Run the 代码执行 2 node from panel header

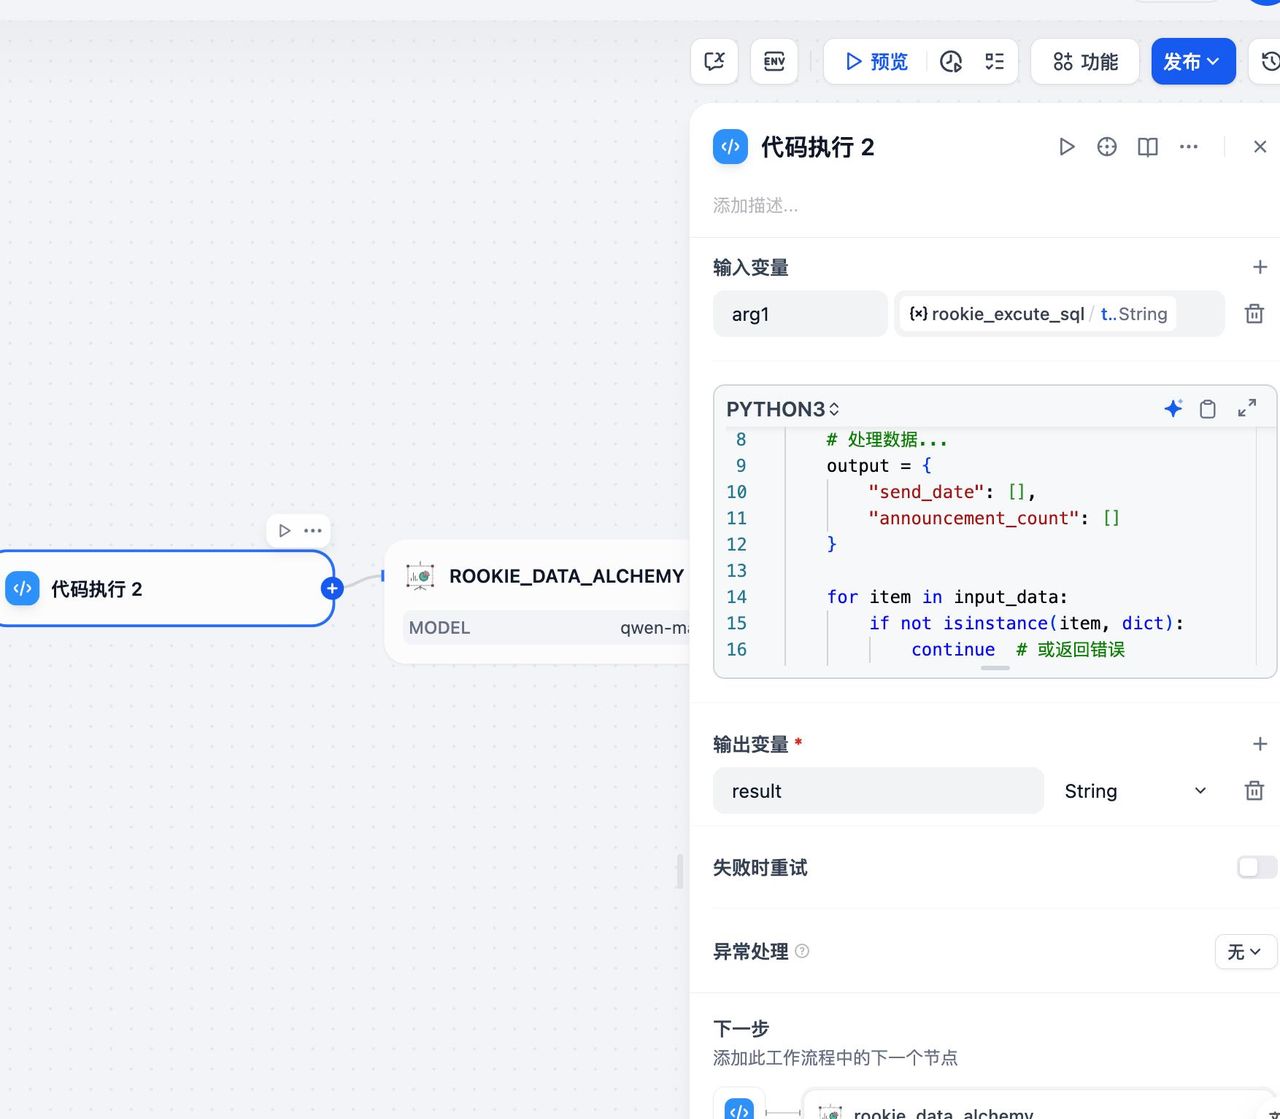(x=1066, y=147)
